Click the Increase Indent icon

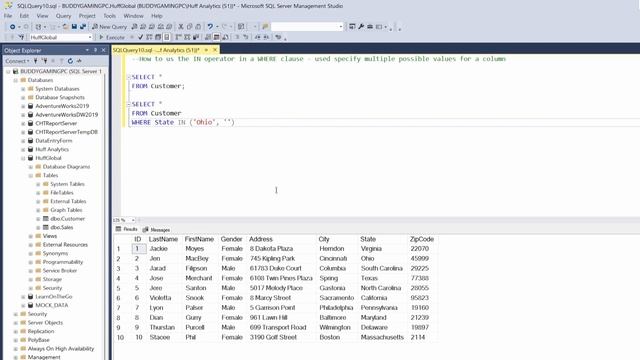click(266, 37)
